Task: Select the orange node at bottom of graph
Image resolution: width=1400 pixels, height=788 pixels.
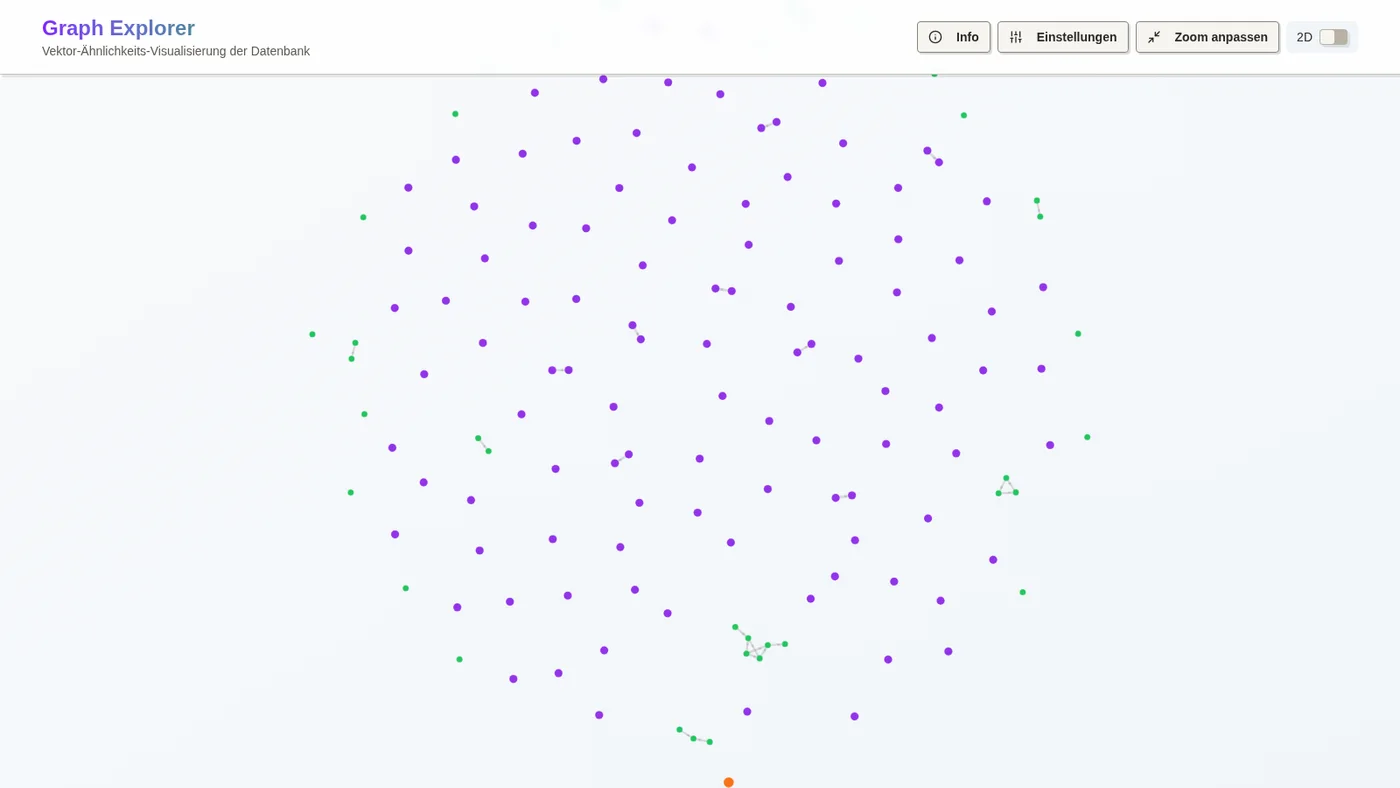Action: click(x=729, y=782)
